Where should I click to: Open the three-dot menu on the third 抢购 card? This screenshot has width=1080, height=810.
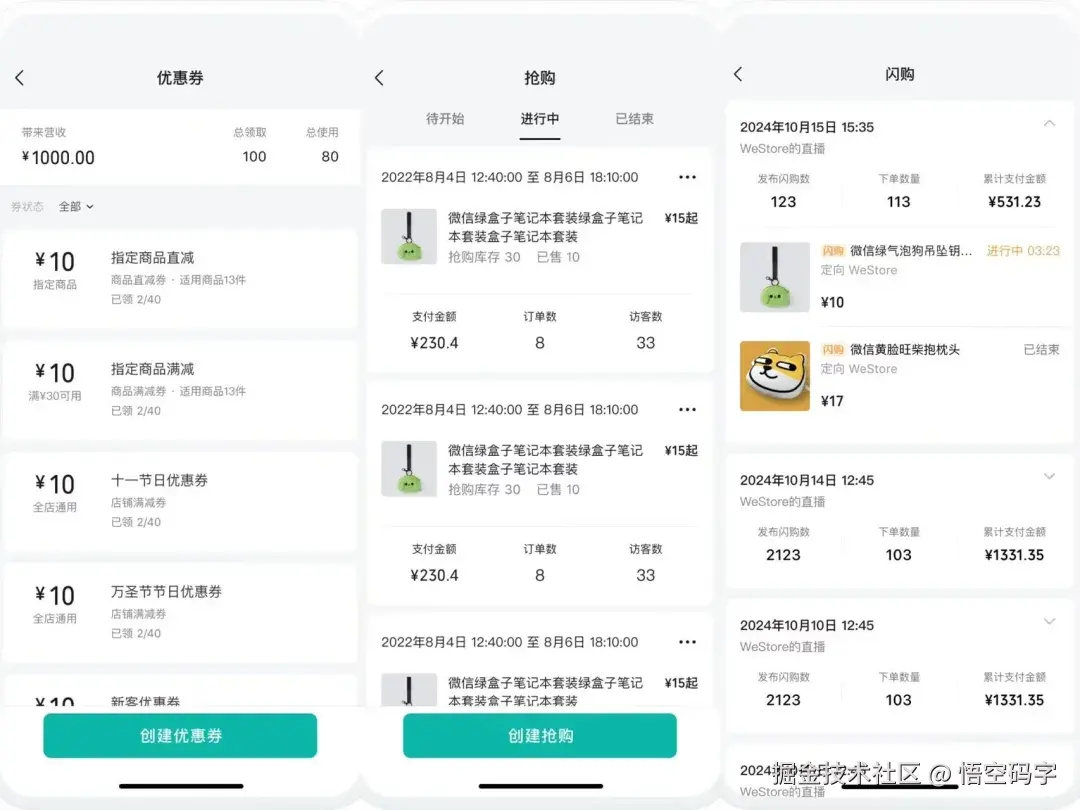[x=687, y=641]
